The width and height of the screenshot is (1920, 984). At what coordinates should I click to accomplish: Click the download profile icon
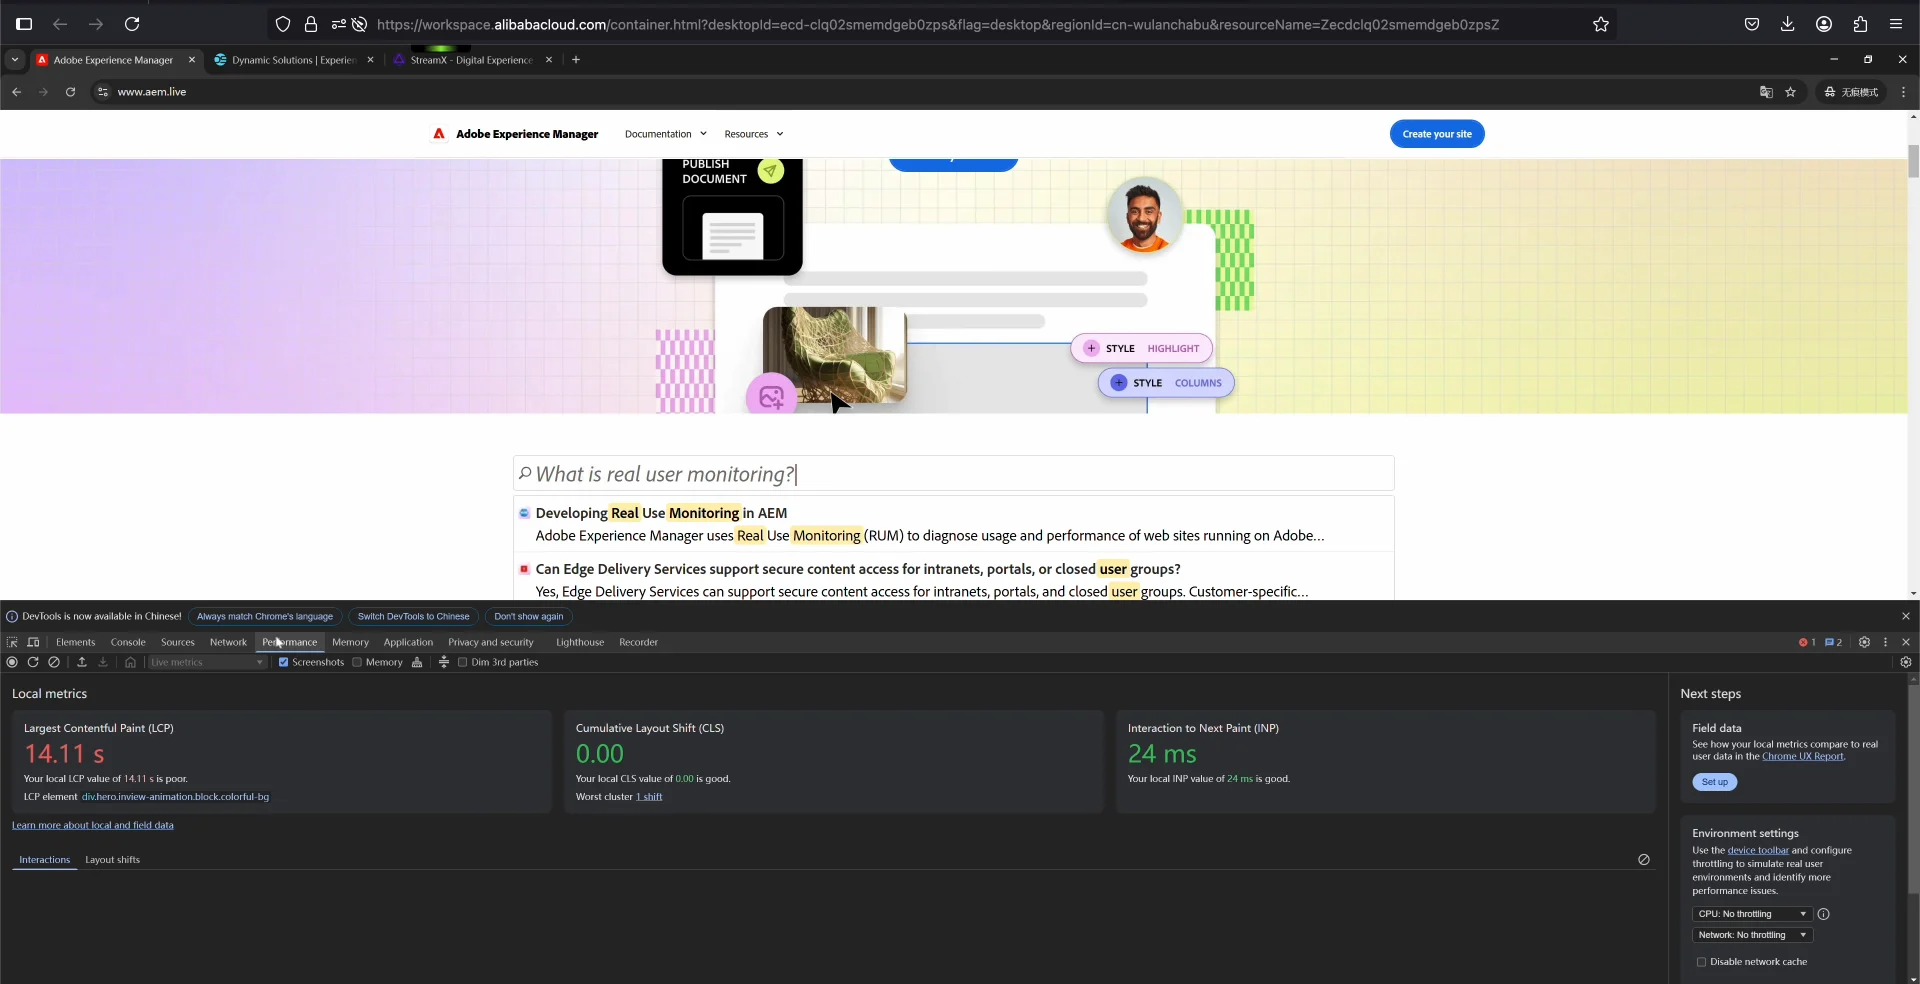(103, 662)
